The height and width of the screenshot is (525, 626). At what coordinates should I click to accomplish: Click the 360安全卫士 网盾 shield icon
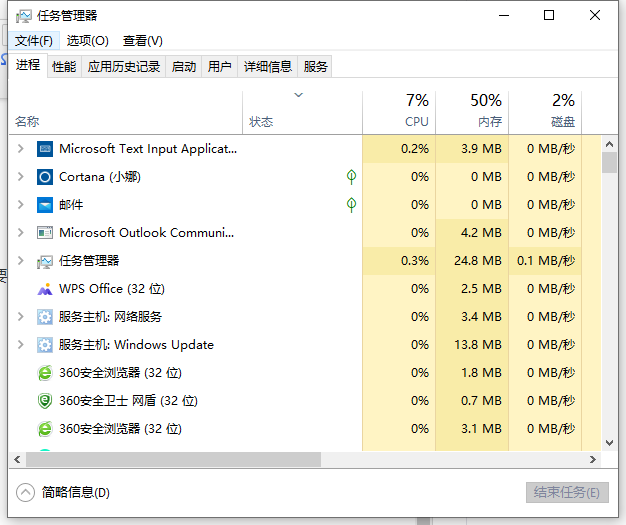click(45, 401)
